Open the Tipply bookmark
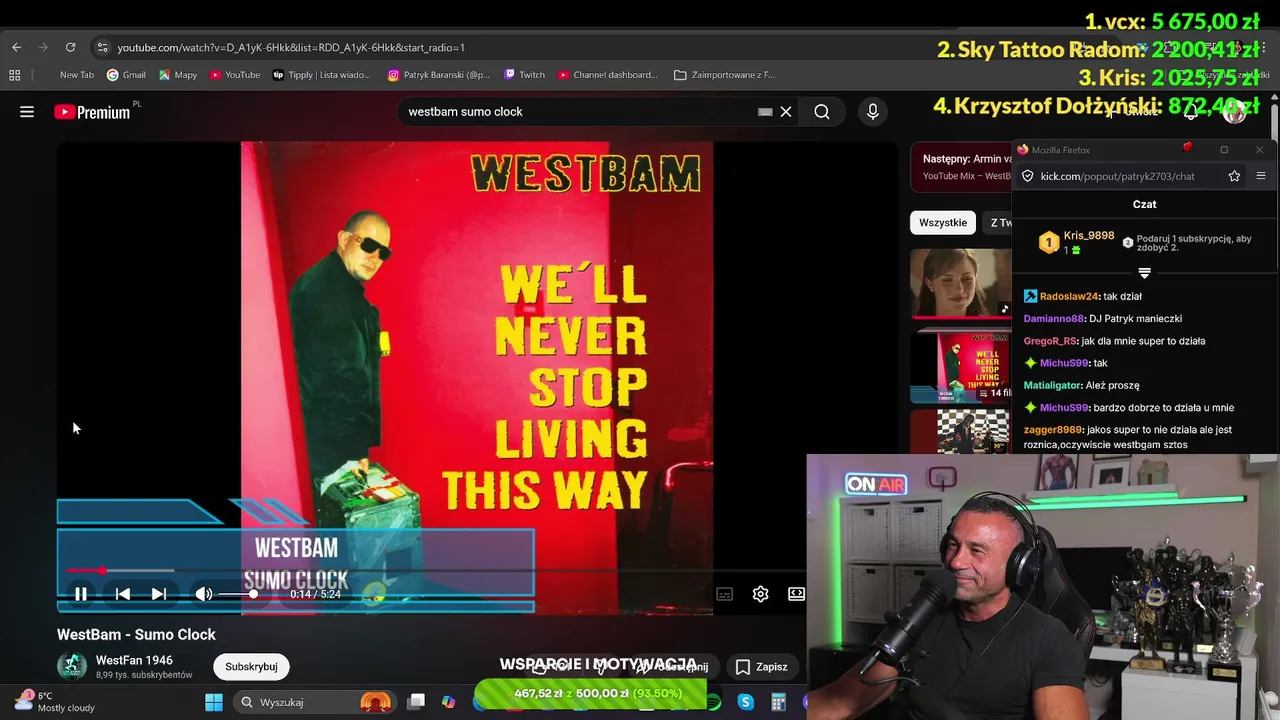The width and height of the screenshot is (1280, 720). pos(321,75)
